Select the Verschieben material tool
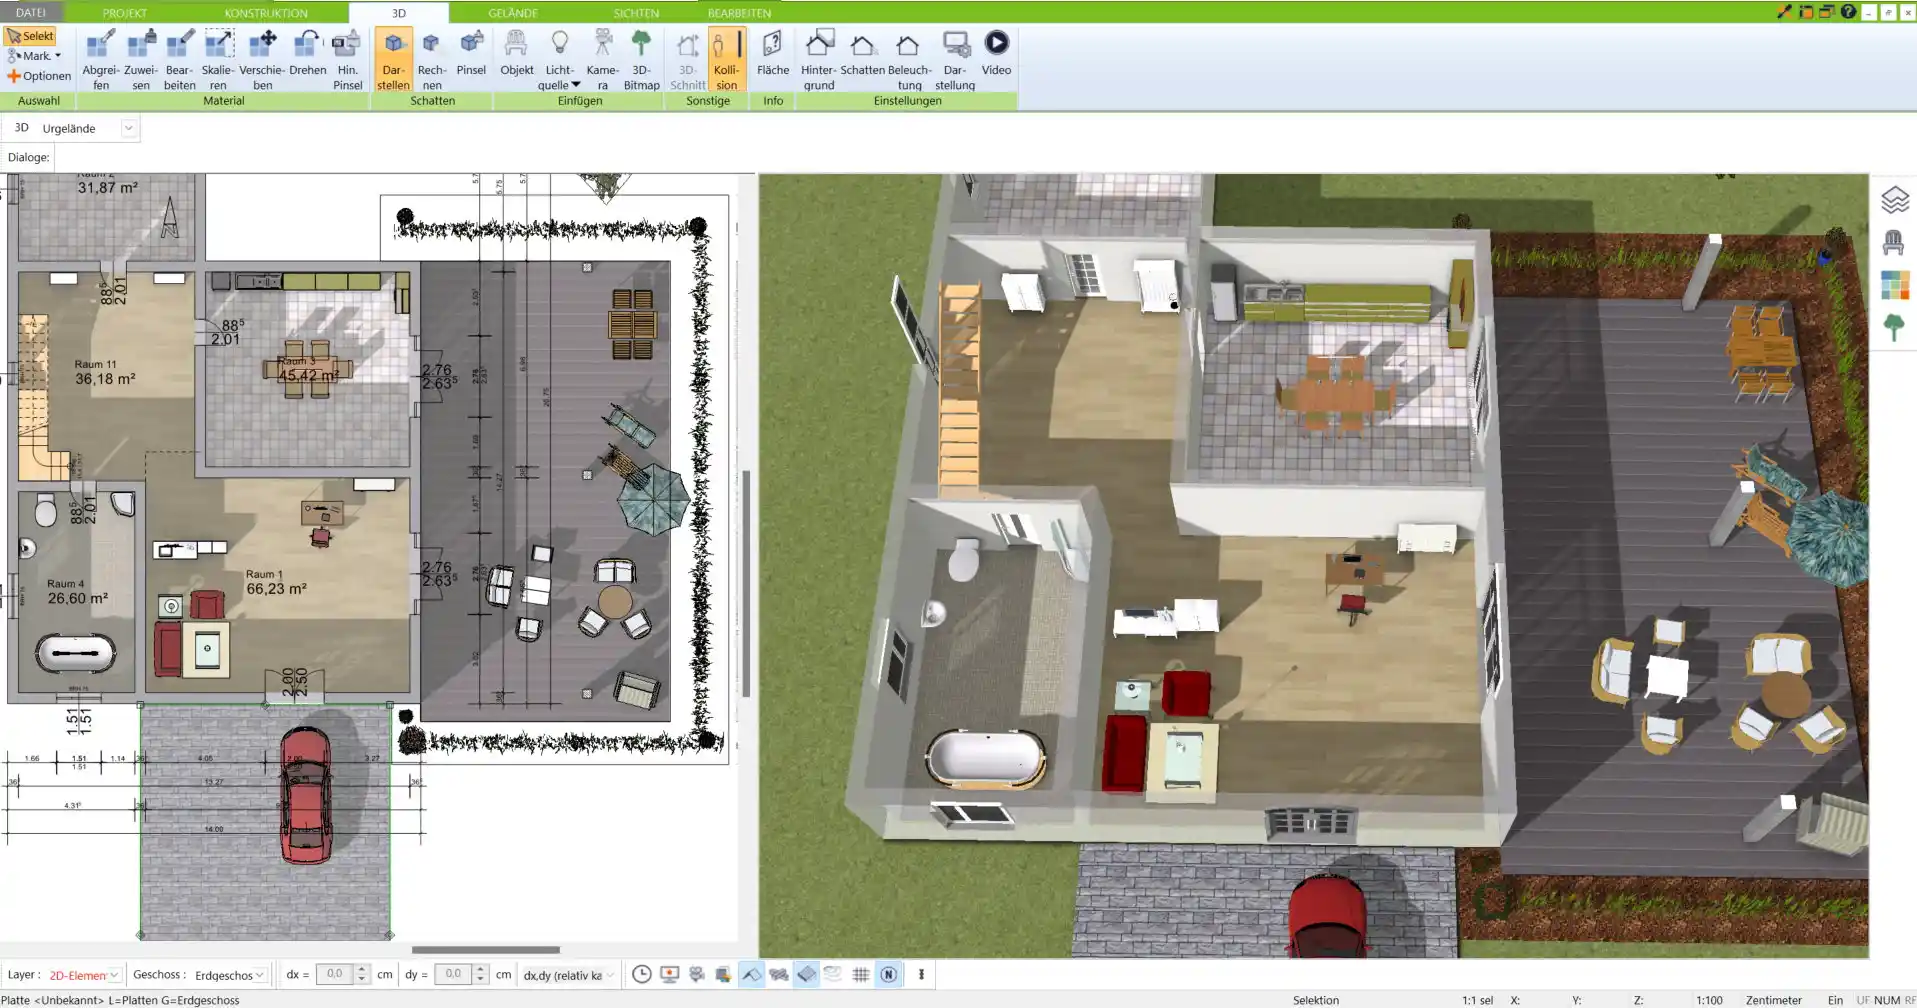Viewport: 1917px width, 1008px height. 262,60
